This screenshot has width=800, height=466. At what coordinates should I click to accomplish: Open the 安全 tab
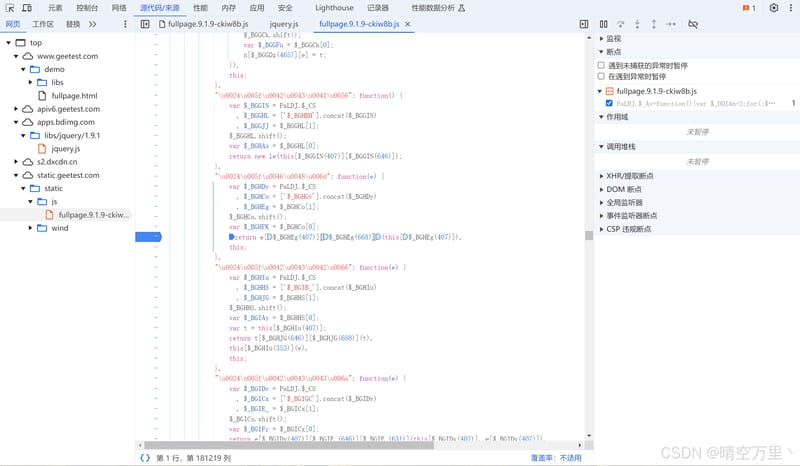pyautogui.click(x=285, y=8)
